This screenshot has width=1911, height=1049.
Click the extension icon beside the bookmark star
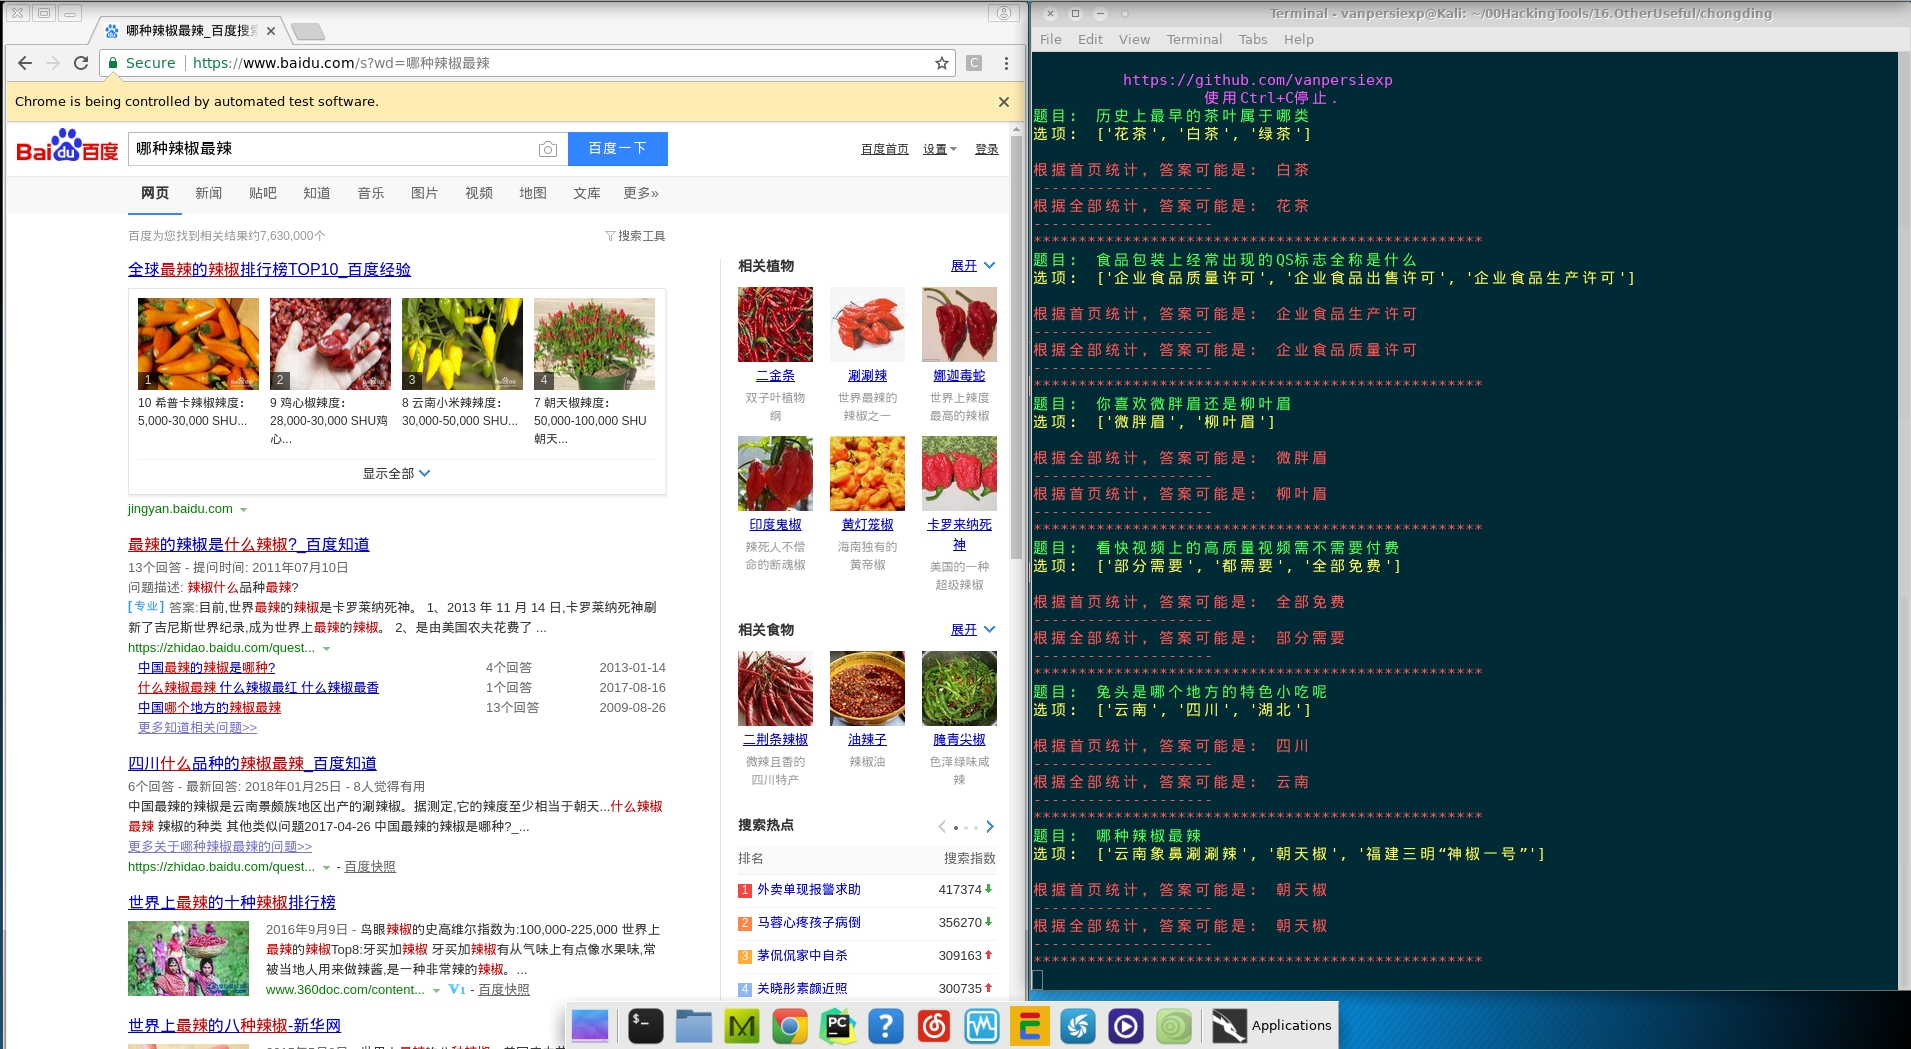974,63
